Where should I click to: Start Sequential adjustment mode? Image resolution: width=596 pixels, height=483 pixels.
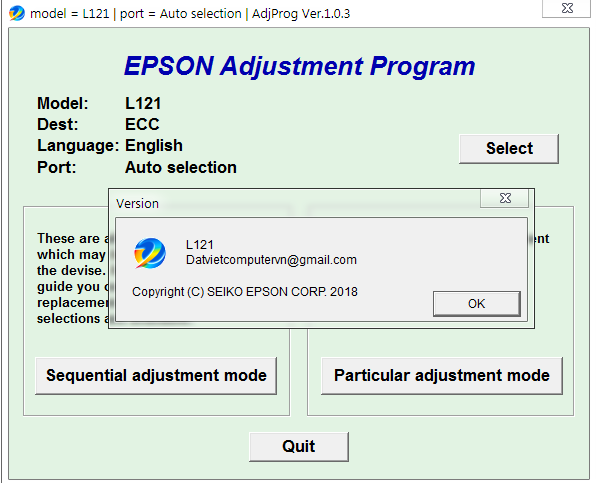point(156,375)
